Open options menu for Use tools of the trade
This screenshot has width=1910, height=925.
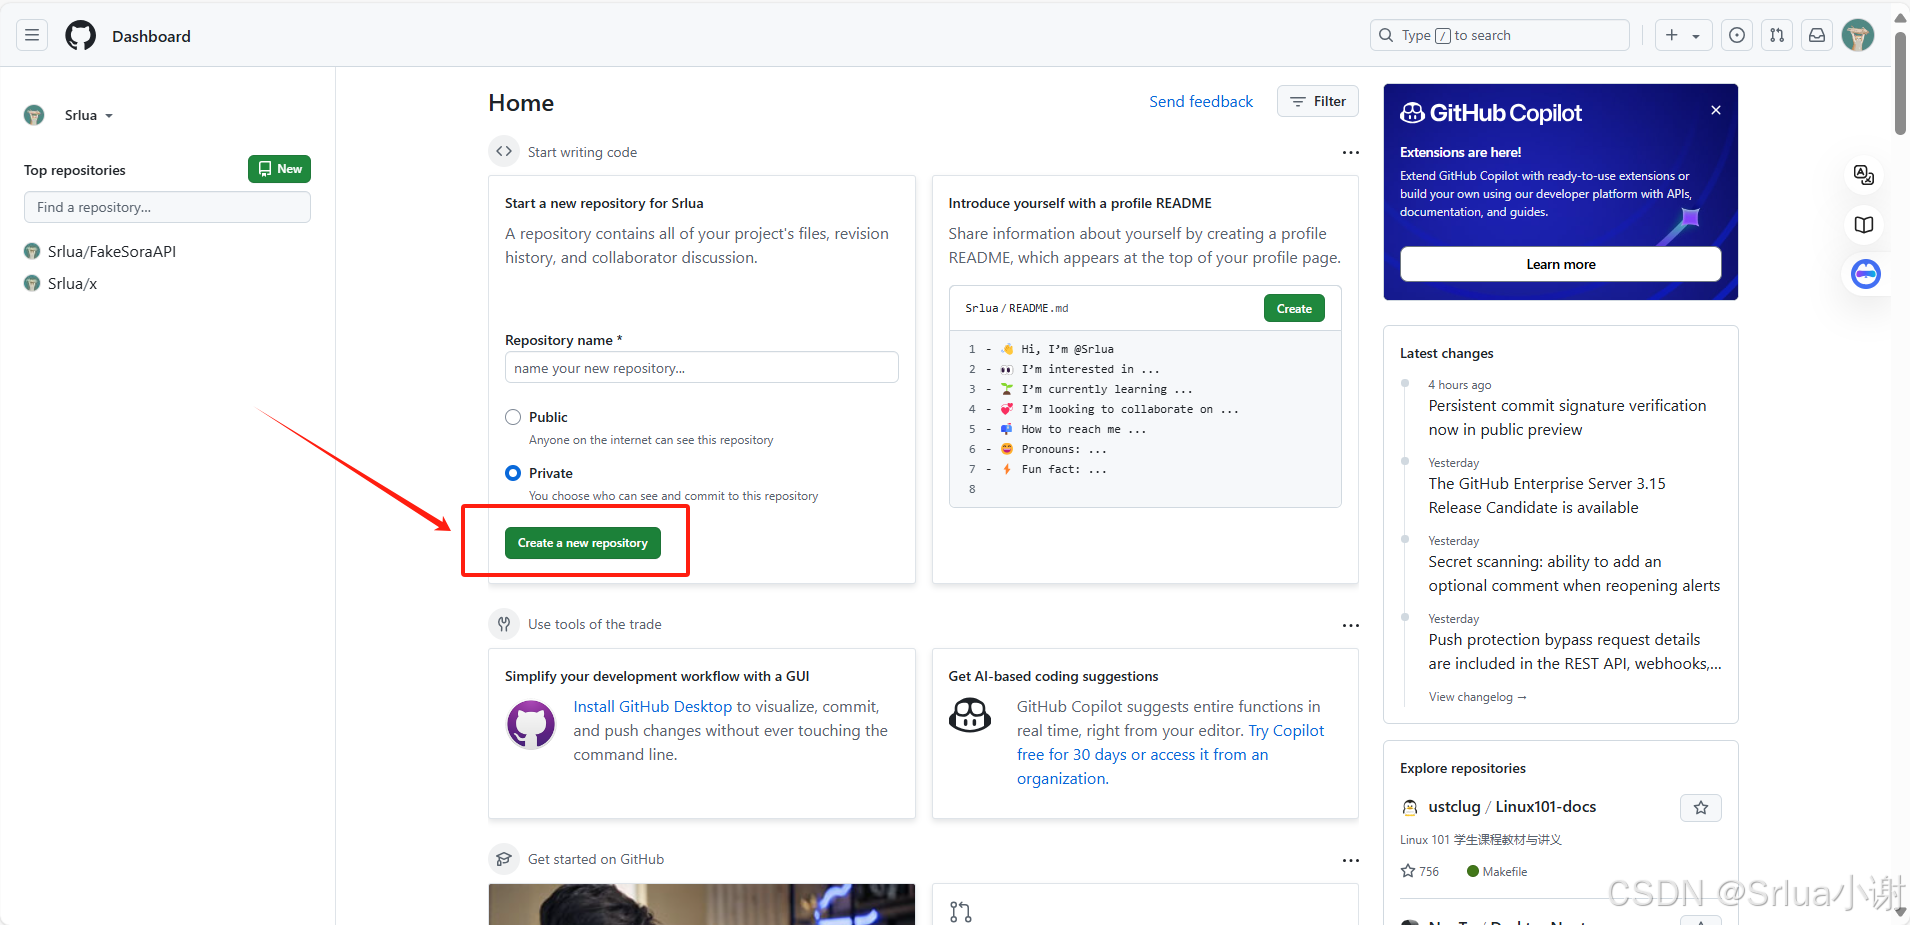click(1351, 625)
